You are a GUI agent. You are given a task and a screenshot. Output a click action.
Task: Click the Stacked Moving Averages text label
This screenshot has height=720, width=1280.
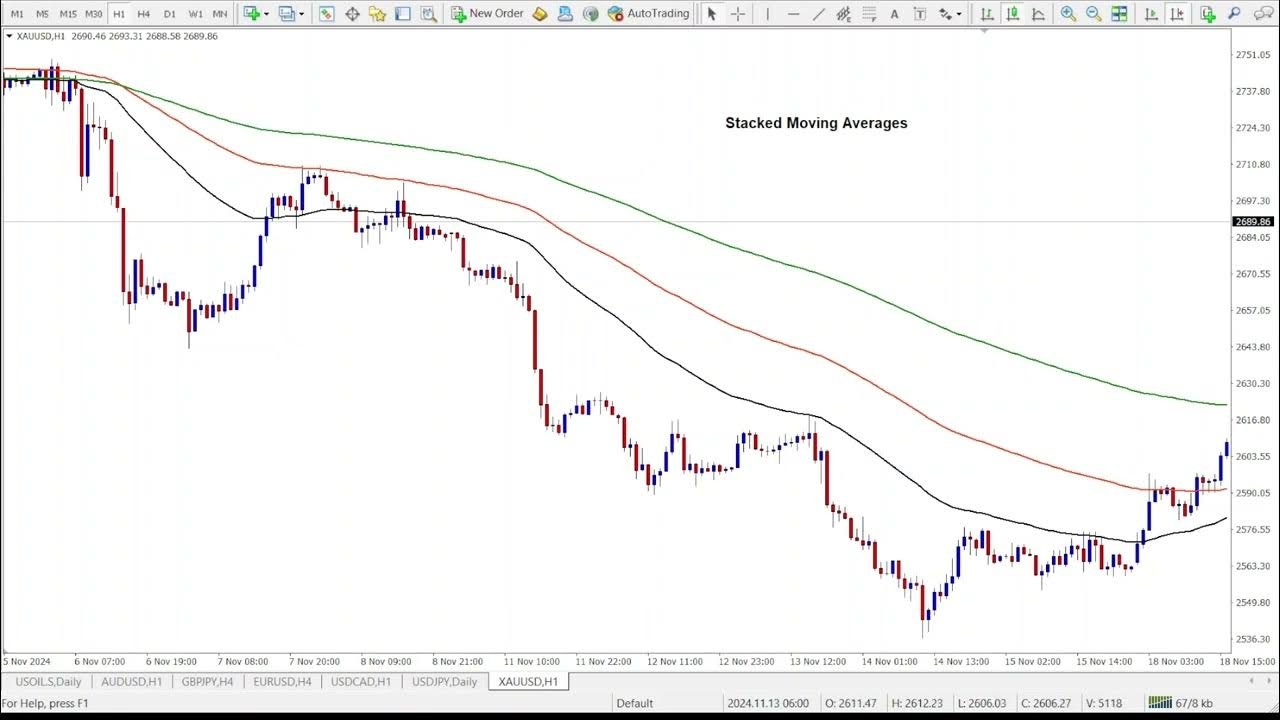816,123
